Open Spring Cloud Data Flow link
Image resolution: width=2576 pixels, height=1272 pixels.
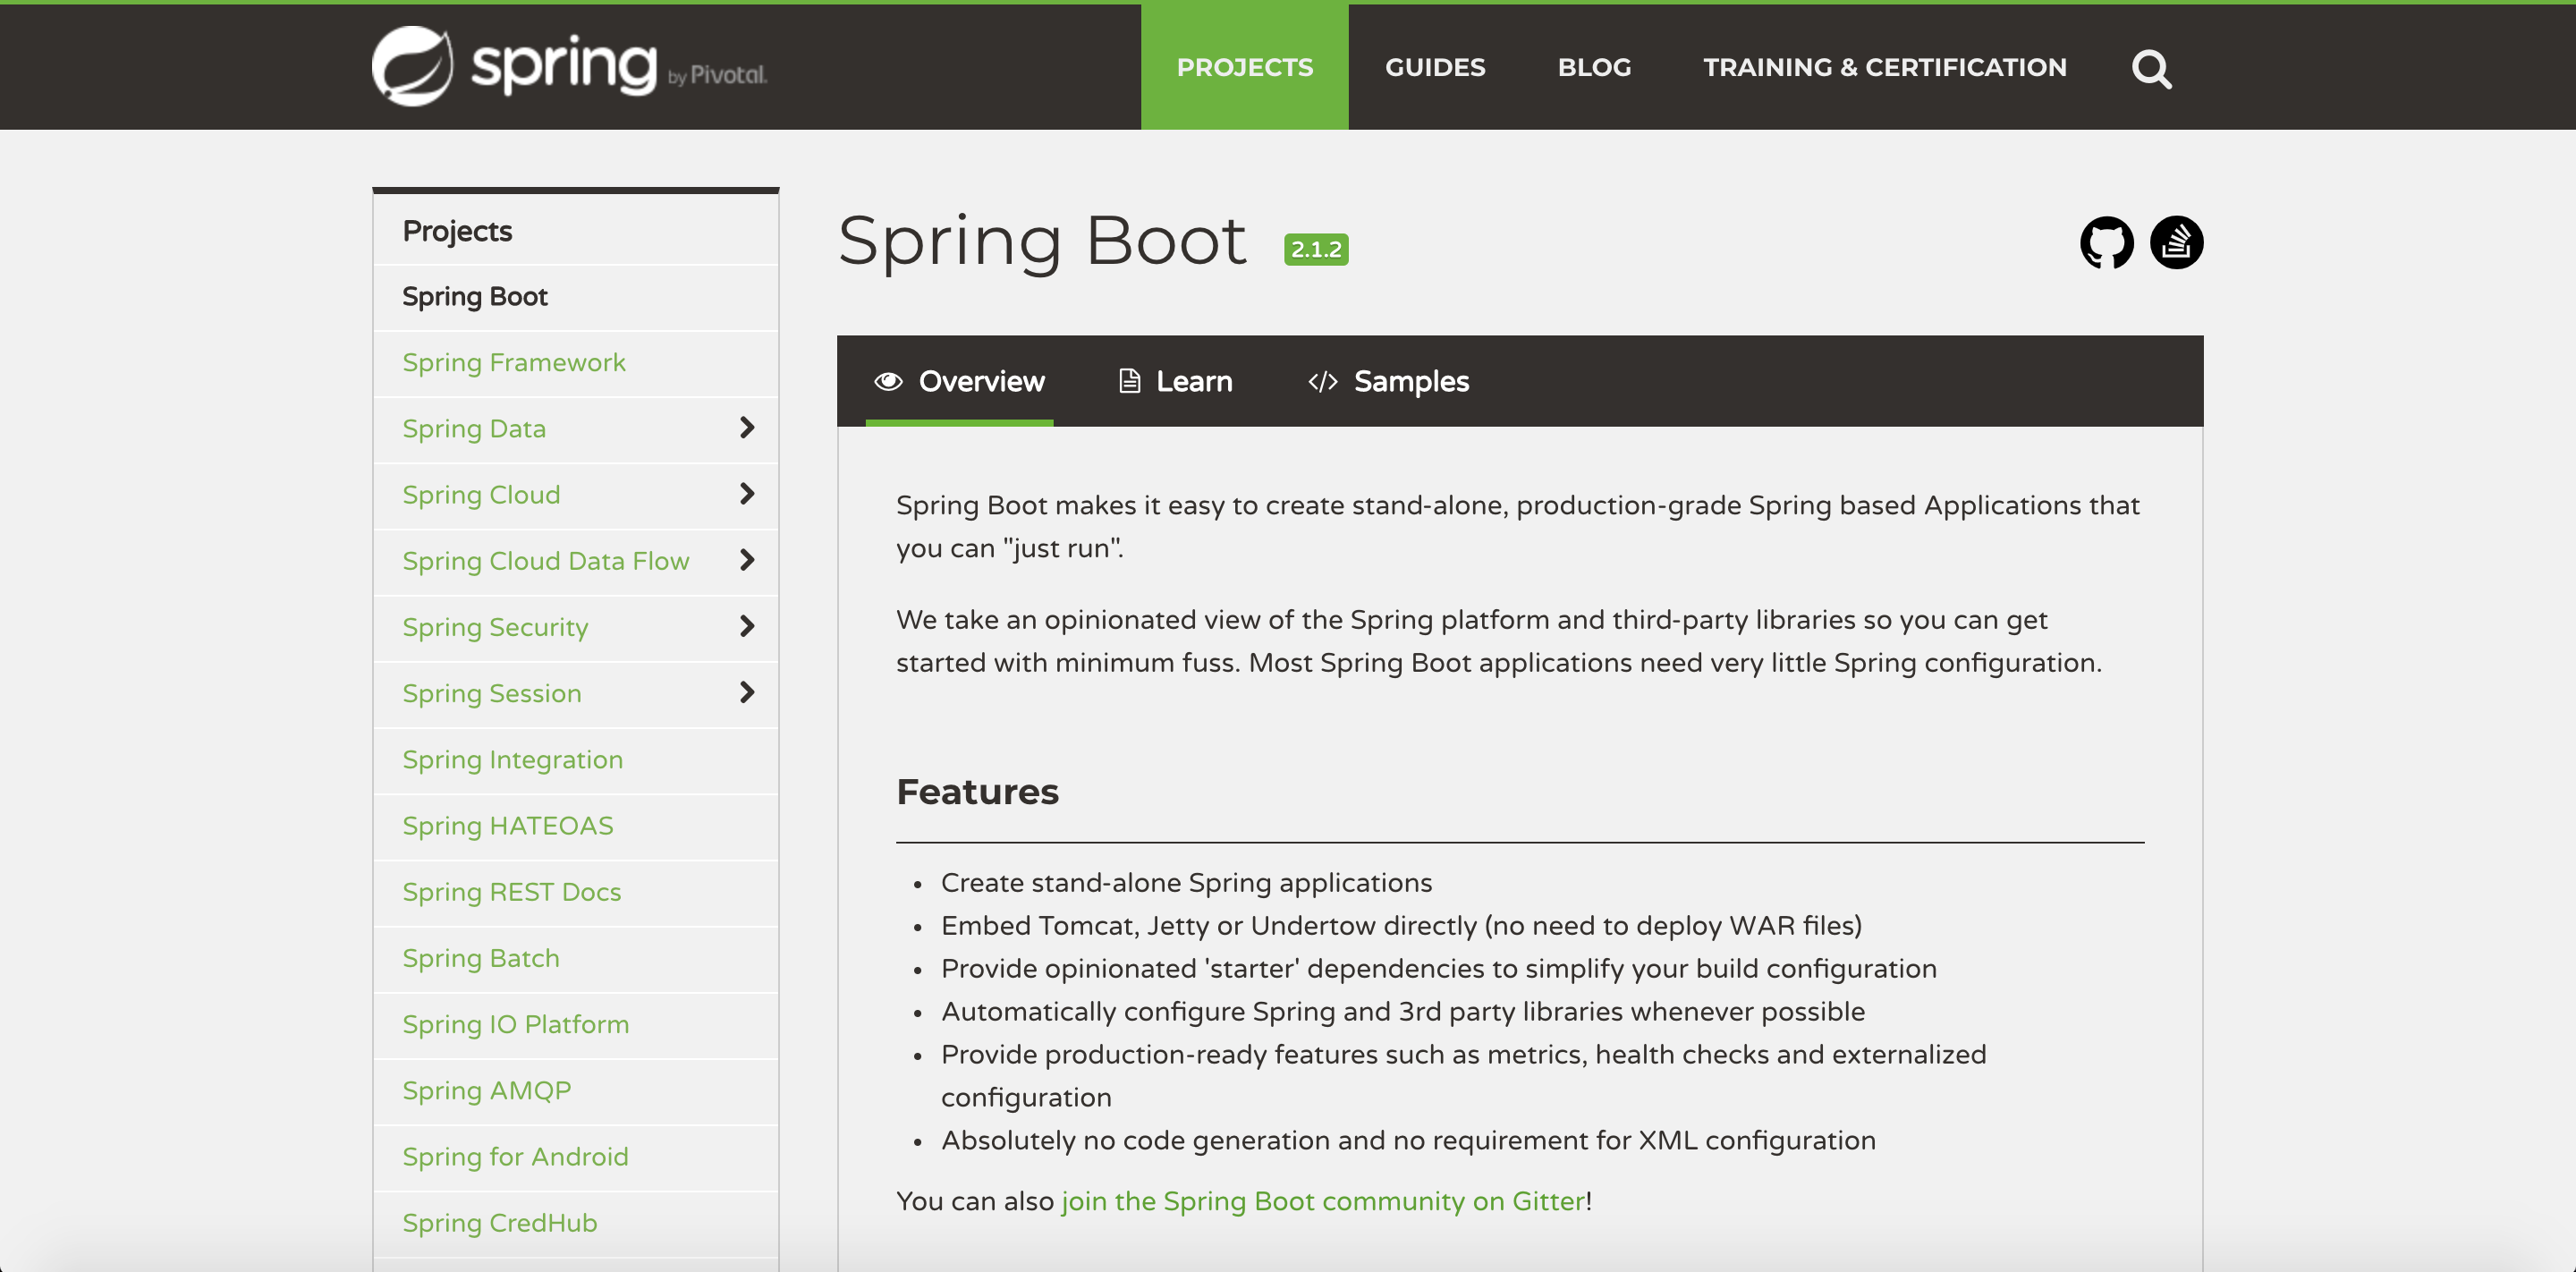click(546, 561)
